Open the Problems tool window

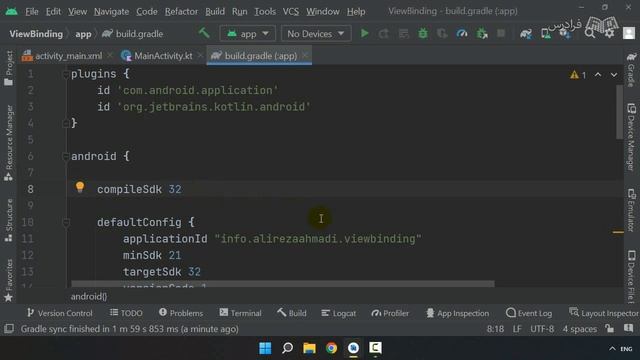click(x=181, y=313)
